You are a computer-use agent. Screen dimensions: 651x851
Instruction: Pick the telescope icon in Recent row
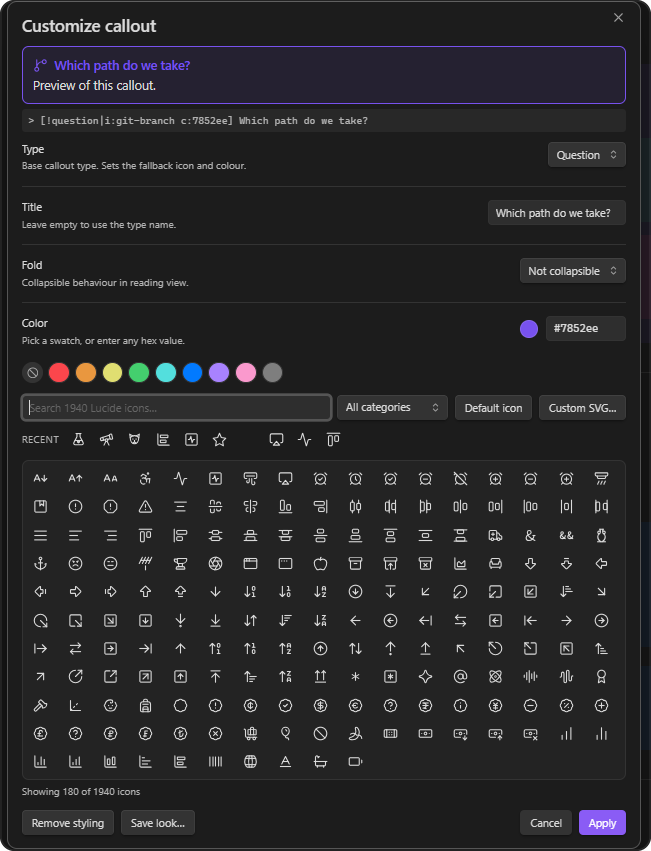click(x=106, y=440)
